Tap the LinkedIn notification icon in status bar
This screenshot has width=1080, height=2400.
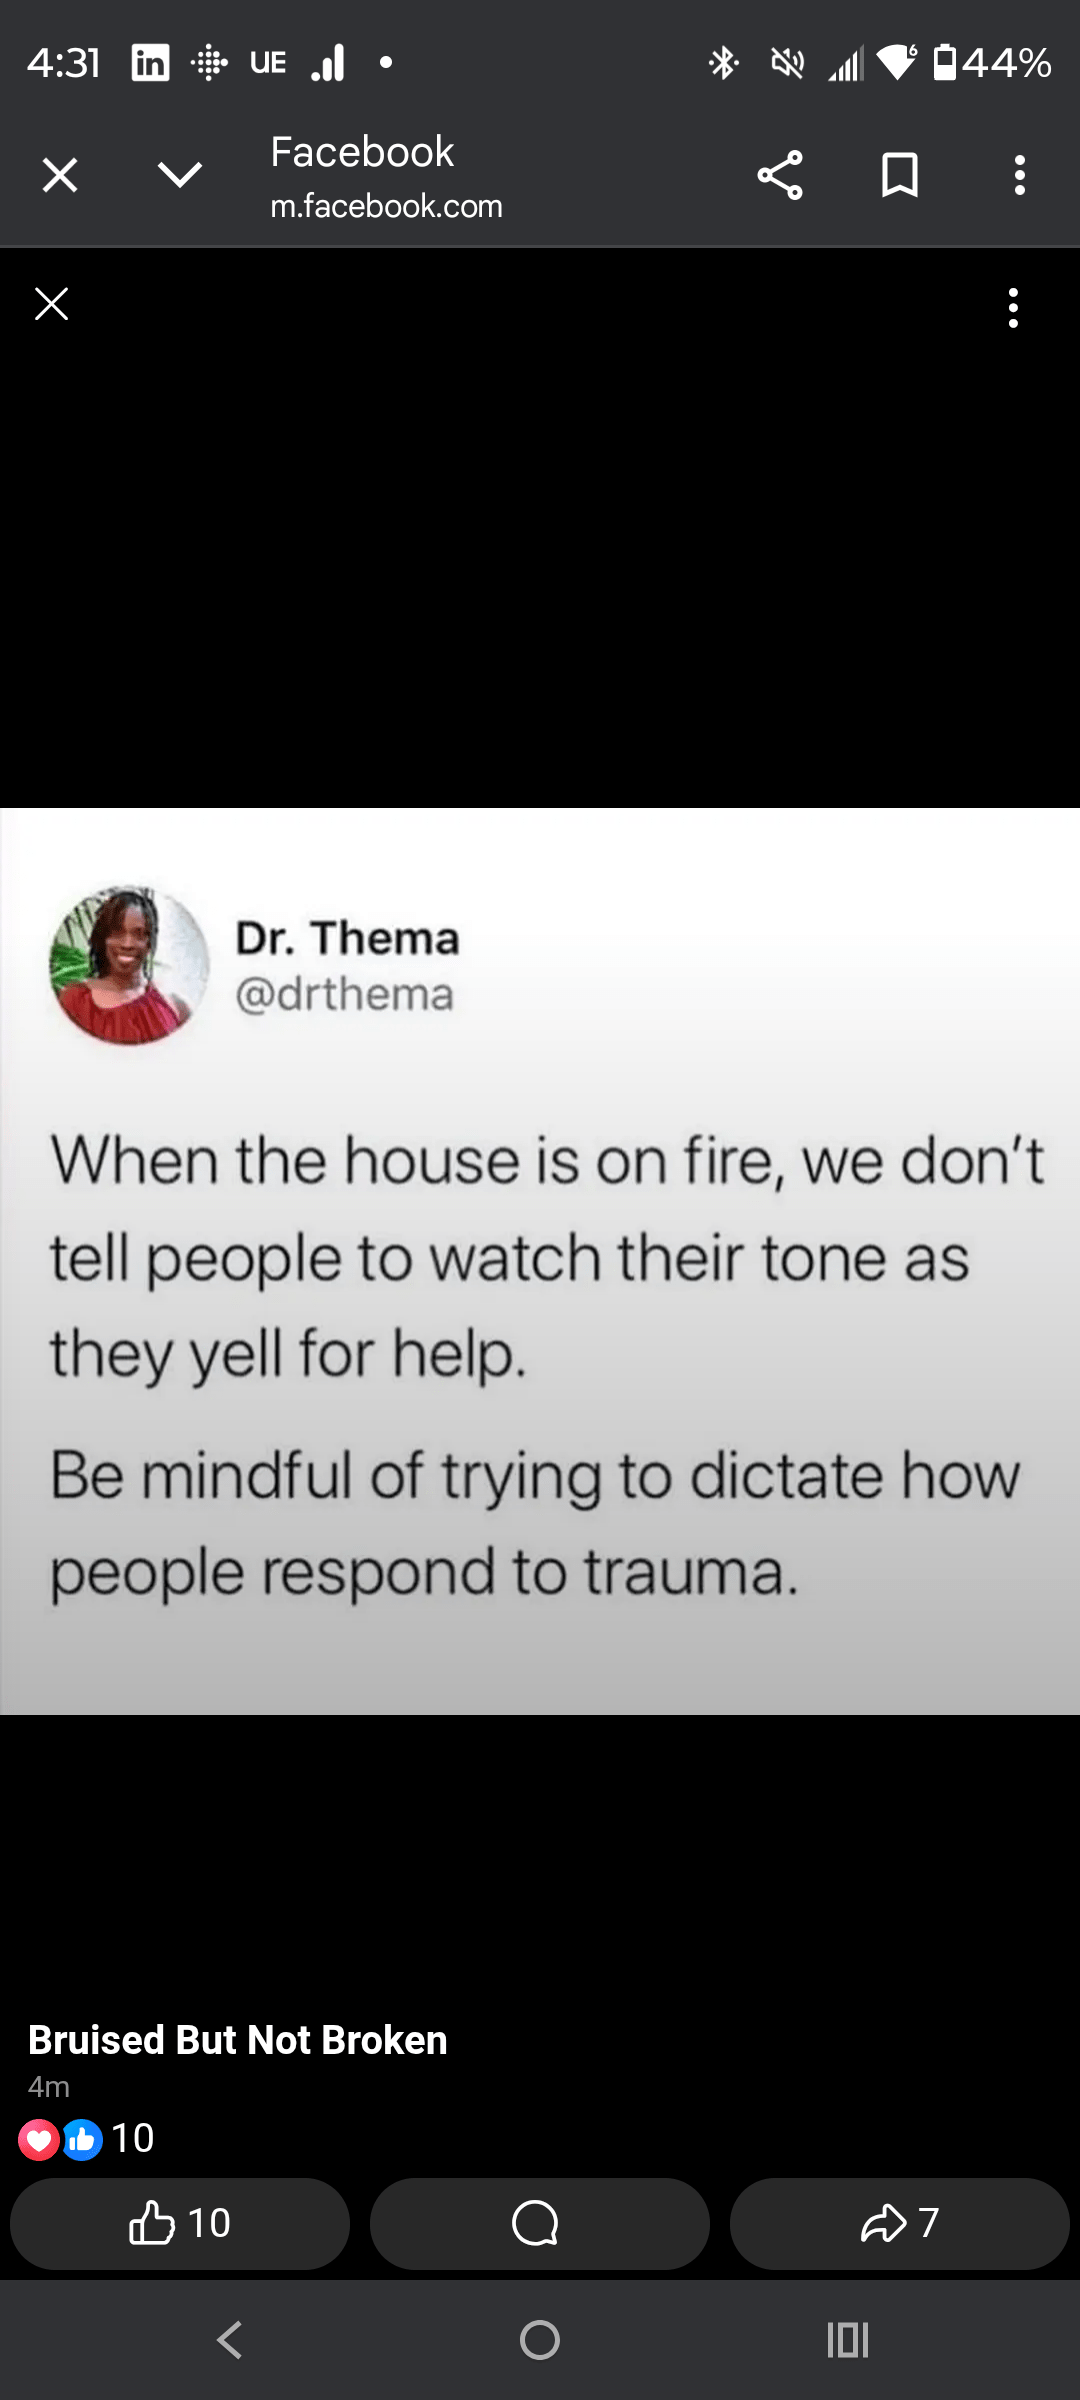150,63
